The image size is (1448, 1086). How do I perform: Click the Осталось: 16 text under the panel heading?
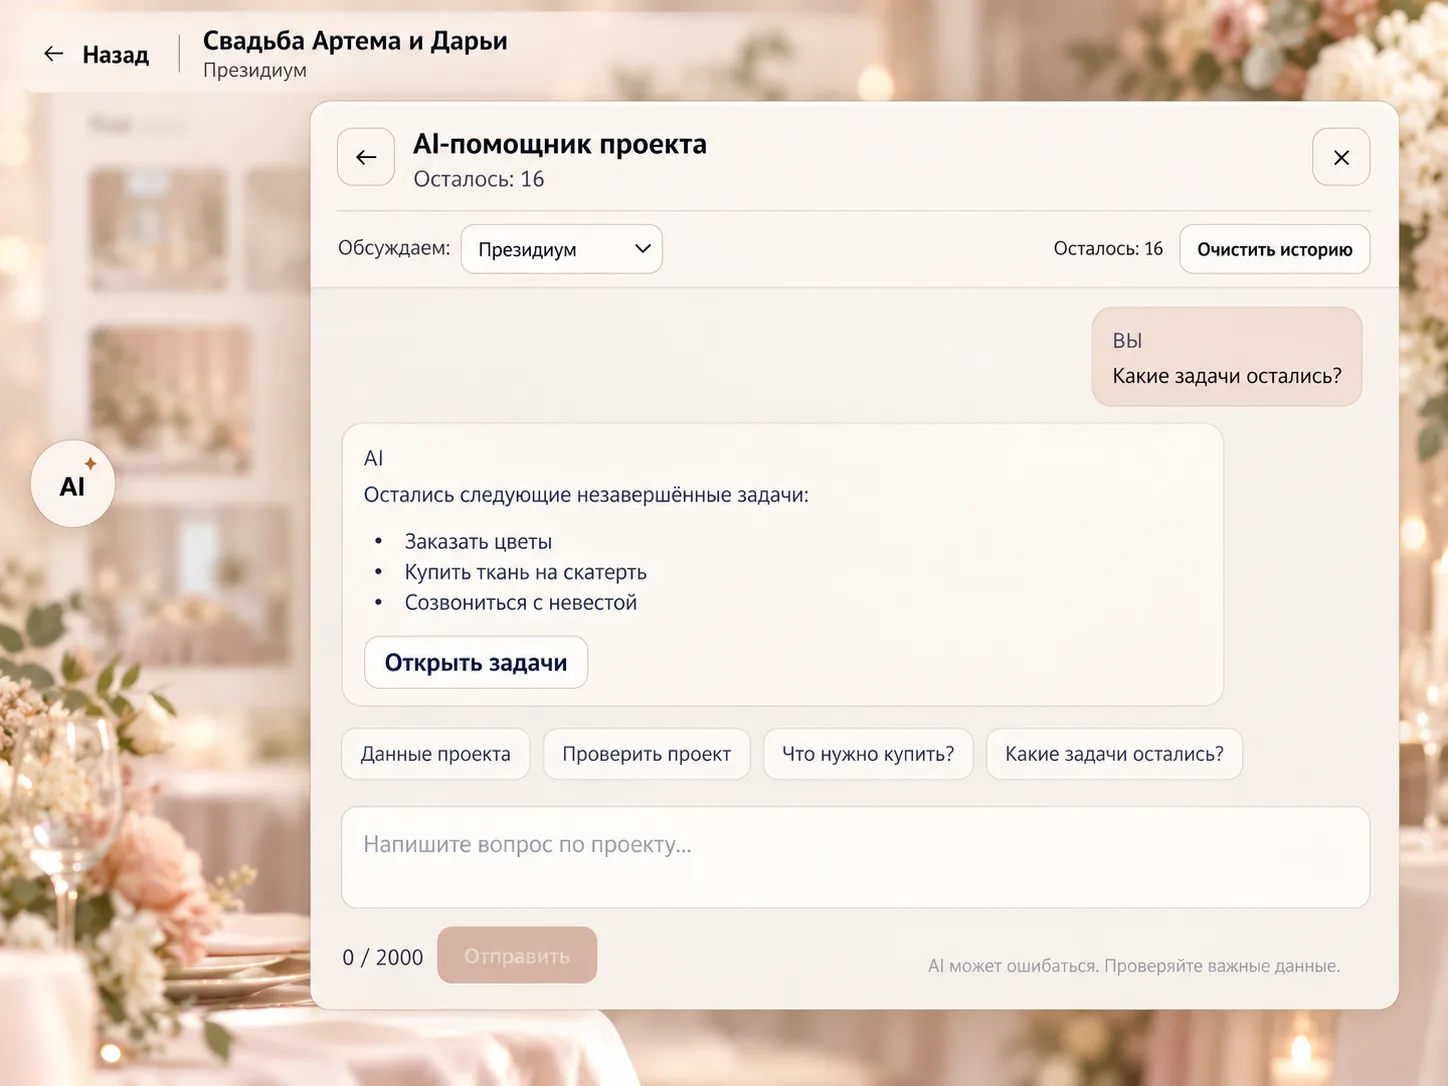(479, 179)
